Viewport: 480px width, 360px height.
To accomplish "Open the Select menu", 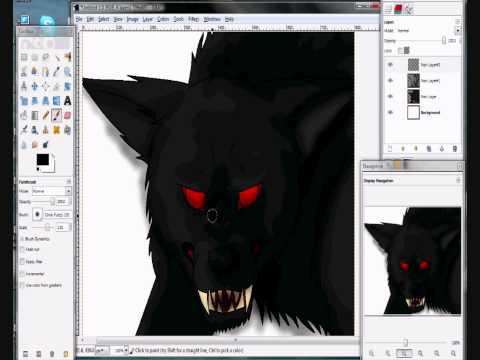I will 104,19.
